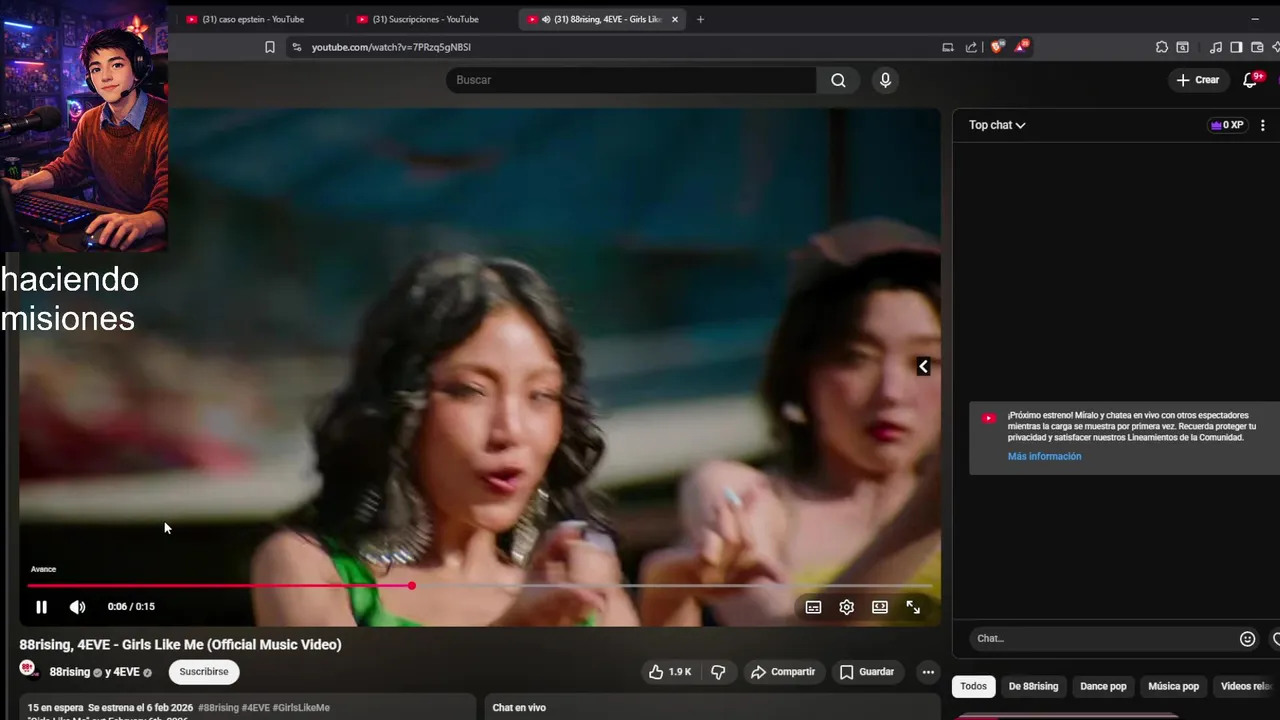Open the three-dot more actions under video
1280x720 pixels.
928,672
